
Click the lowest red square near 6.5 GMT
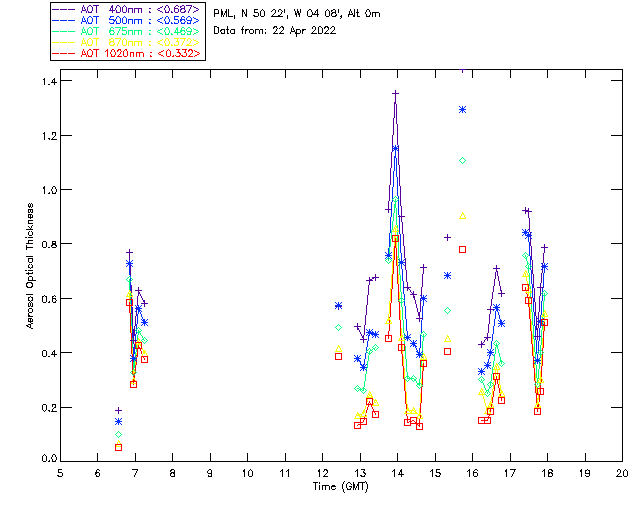118,447
